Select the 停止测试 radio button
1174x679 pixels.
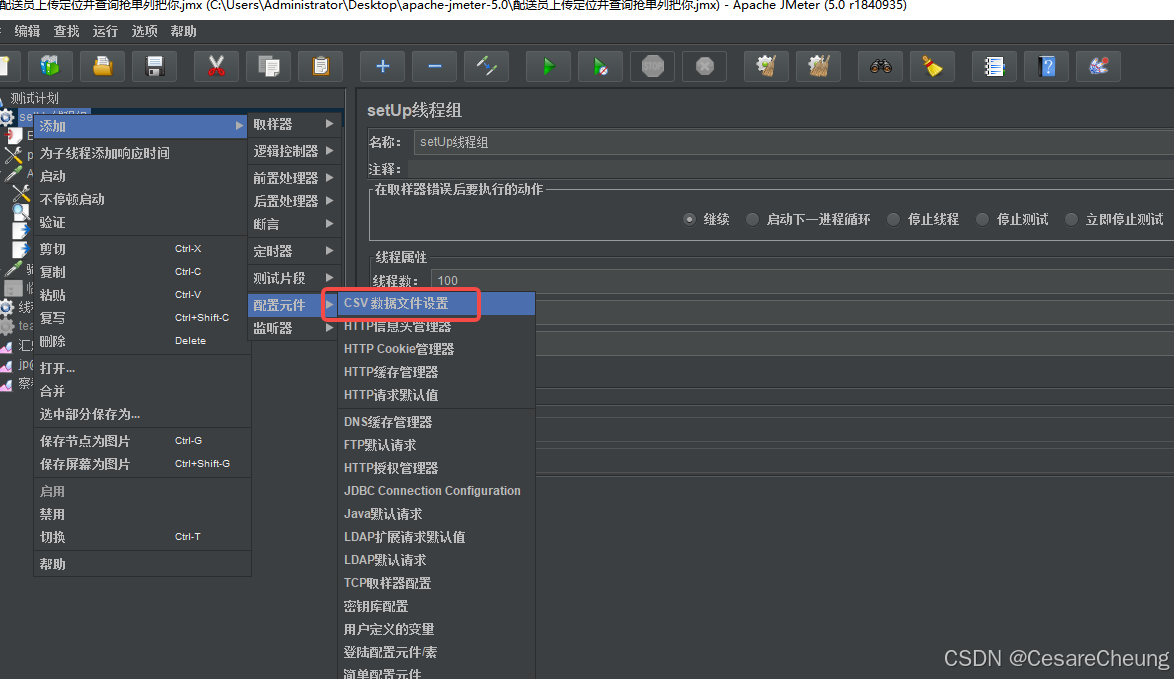982,219
